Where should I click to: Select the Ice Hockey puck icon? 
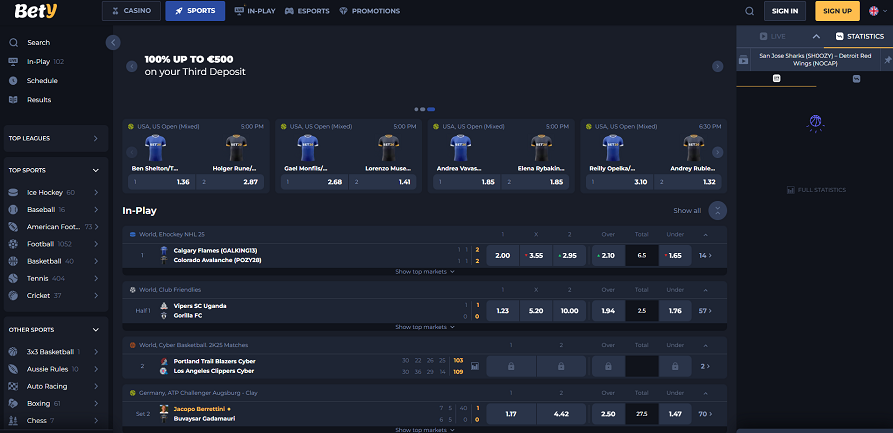coord(13,193)
